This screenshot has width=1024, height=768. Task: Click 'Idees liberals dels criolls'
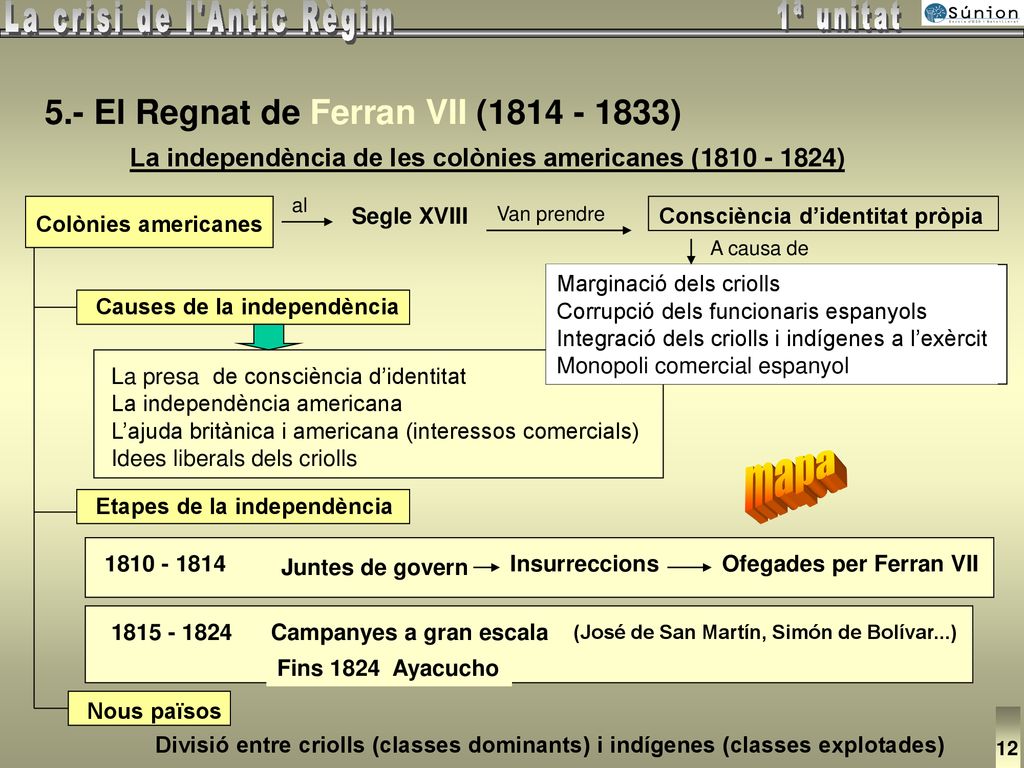234,458
